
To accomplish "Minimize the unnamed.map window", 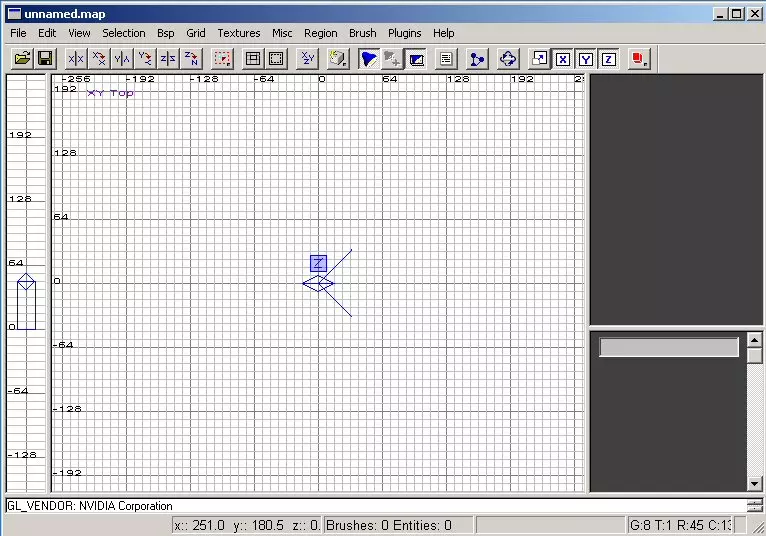I will [x=720, y=14].
